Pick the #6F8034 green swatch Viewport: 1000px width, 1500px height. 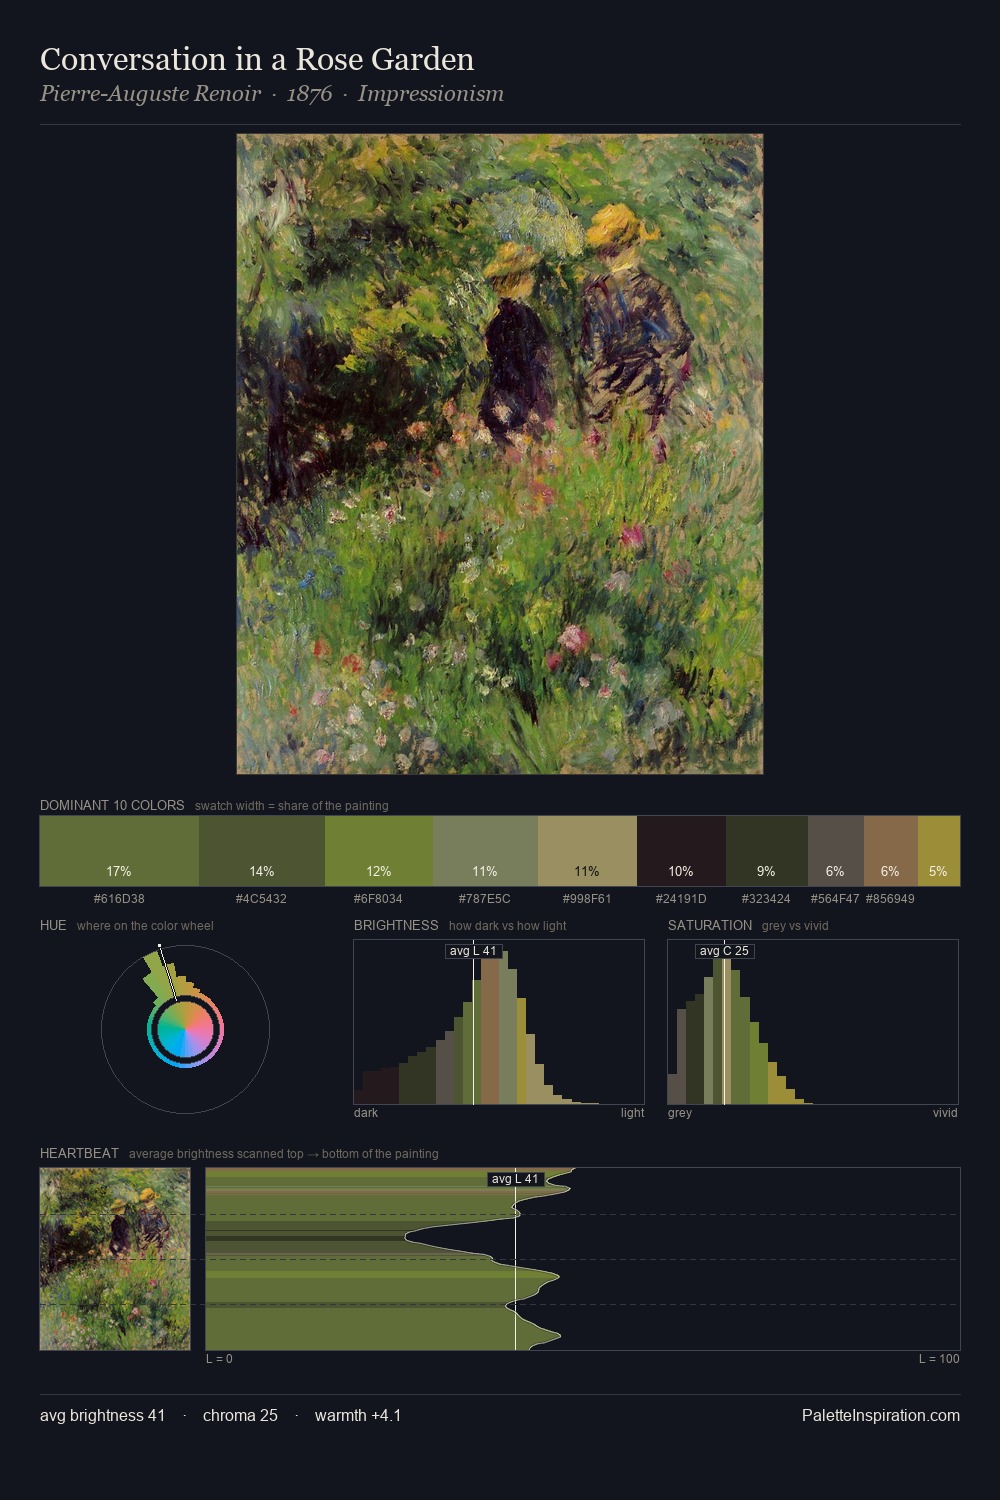(379, 851)
